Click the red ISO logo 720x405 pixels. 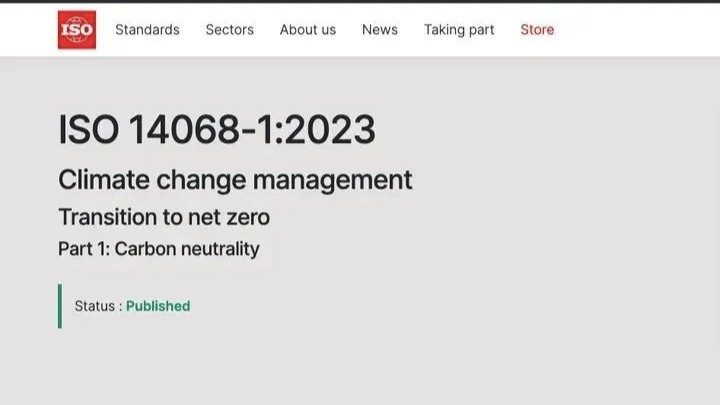pos(77,29)
